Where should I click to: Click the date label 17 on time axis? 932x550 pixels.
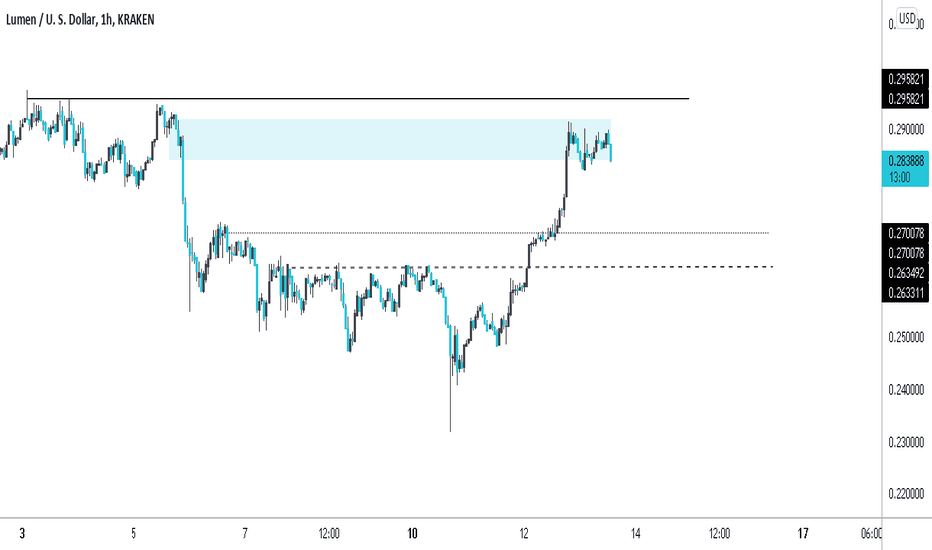[x=803, y=533]
